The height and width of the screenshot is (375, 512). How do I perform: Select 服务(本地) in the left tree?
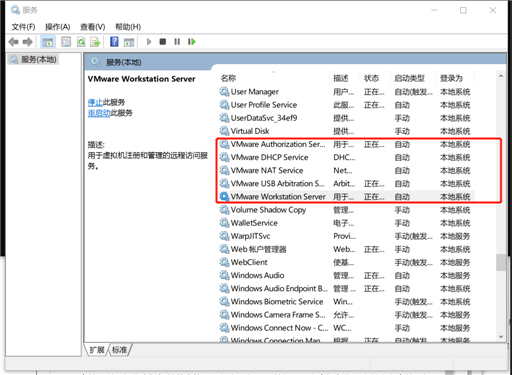33,60
